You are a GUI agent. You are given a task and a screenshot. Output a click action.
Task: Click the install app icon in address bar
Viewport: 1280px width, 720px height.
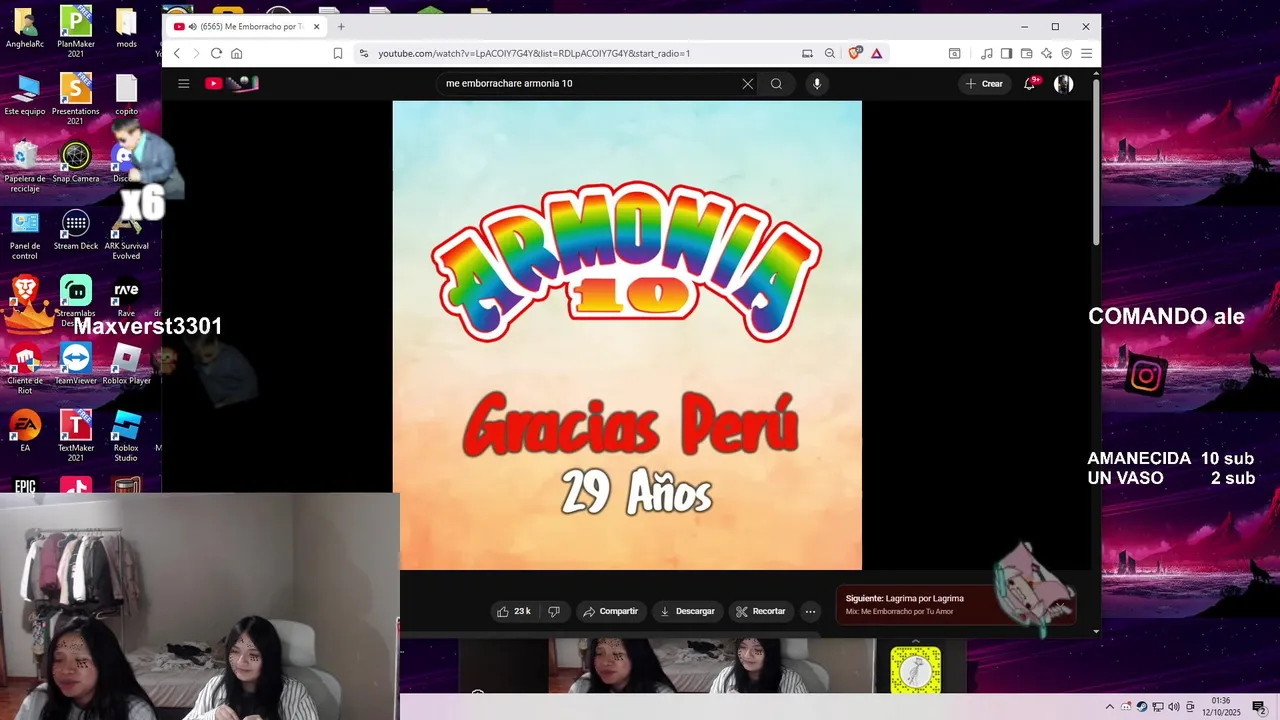coord(807,53)
